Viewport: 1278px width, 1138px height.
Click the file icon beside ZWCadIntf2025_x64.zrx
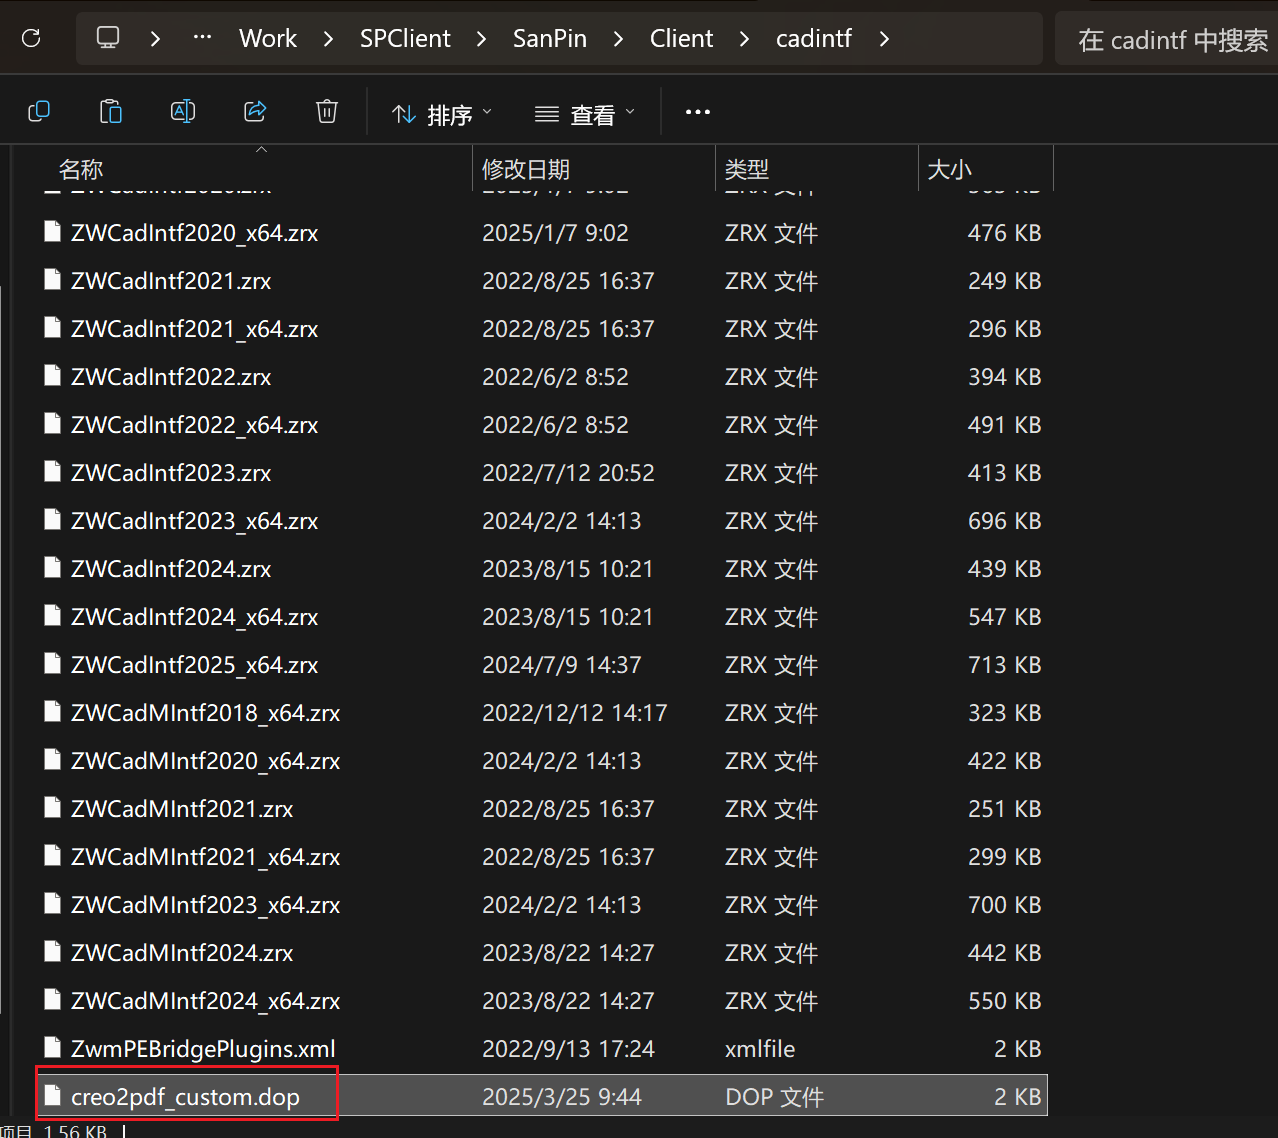click(x=53, y=664)
